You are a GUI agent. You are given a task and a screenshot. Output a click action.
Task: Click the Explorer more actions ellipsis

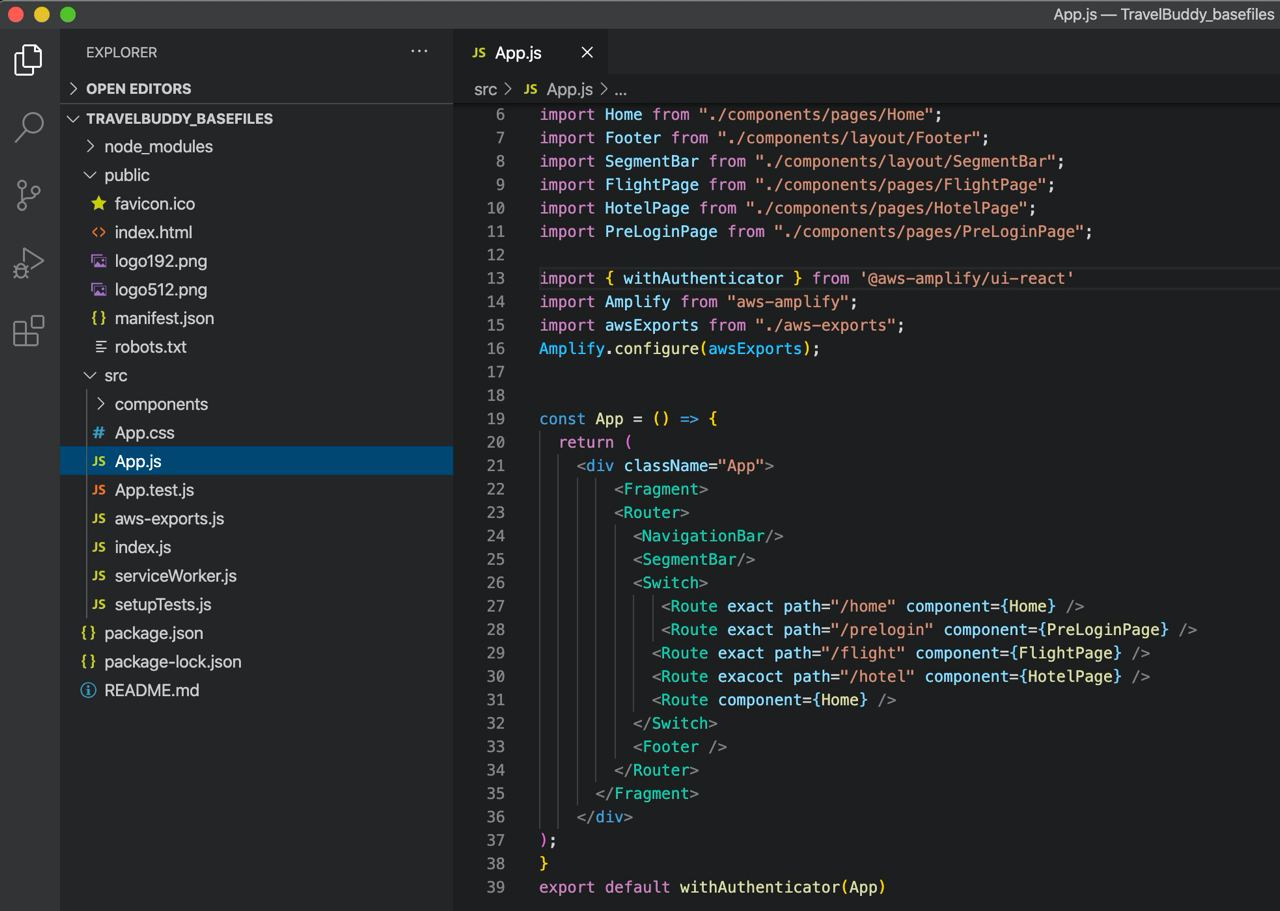(419, 52)
